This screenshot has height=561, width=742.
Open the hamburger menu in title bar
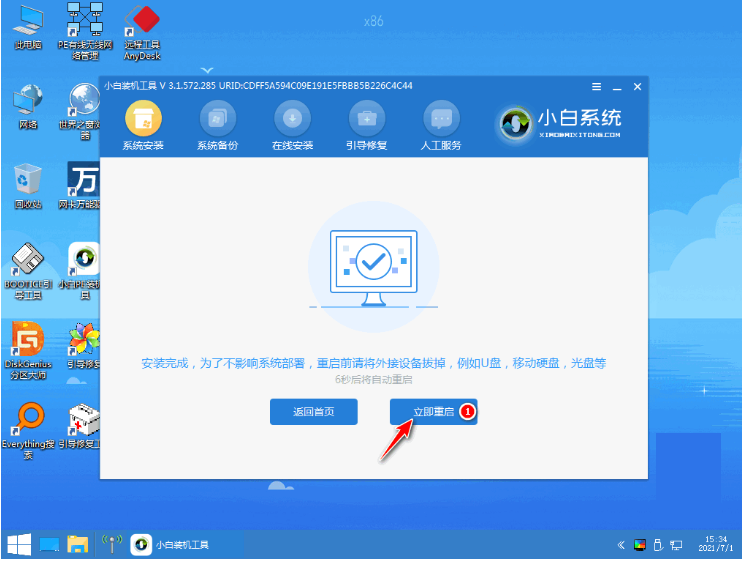(596, 87)
